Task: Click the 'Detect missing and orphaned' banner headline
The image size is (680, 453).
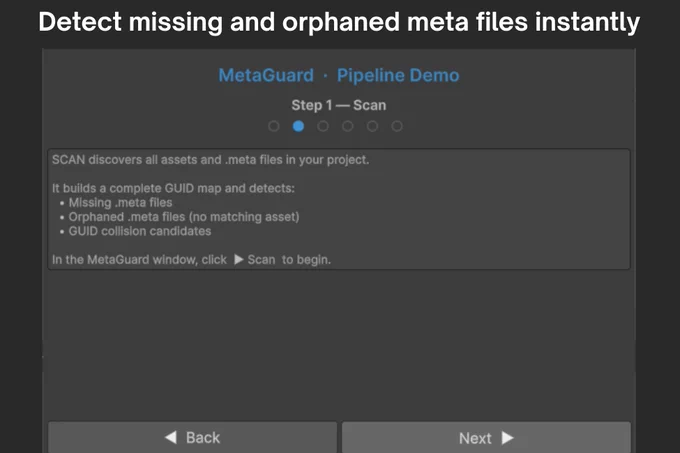Action: coord(339,22)
